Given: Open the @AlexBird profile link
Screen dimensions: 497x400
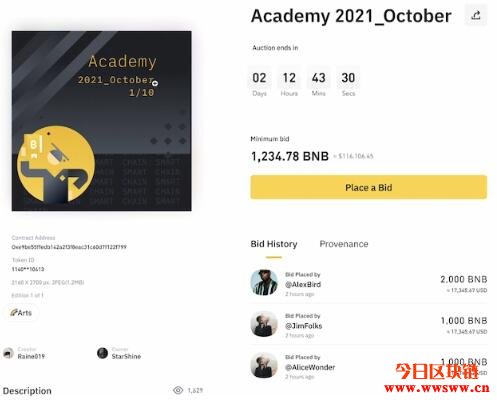Looking at the screenshot, I should [303, 284].
